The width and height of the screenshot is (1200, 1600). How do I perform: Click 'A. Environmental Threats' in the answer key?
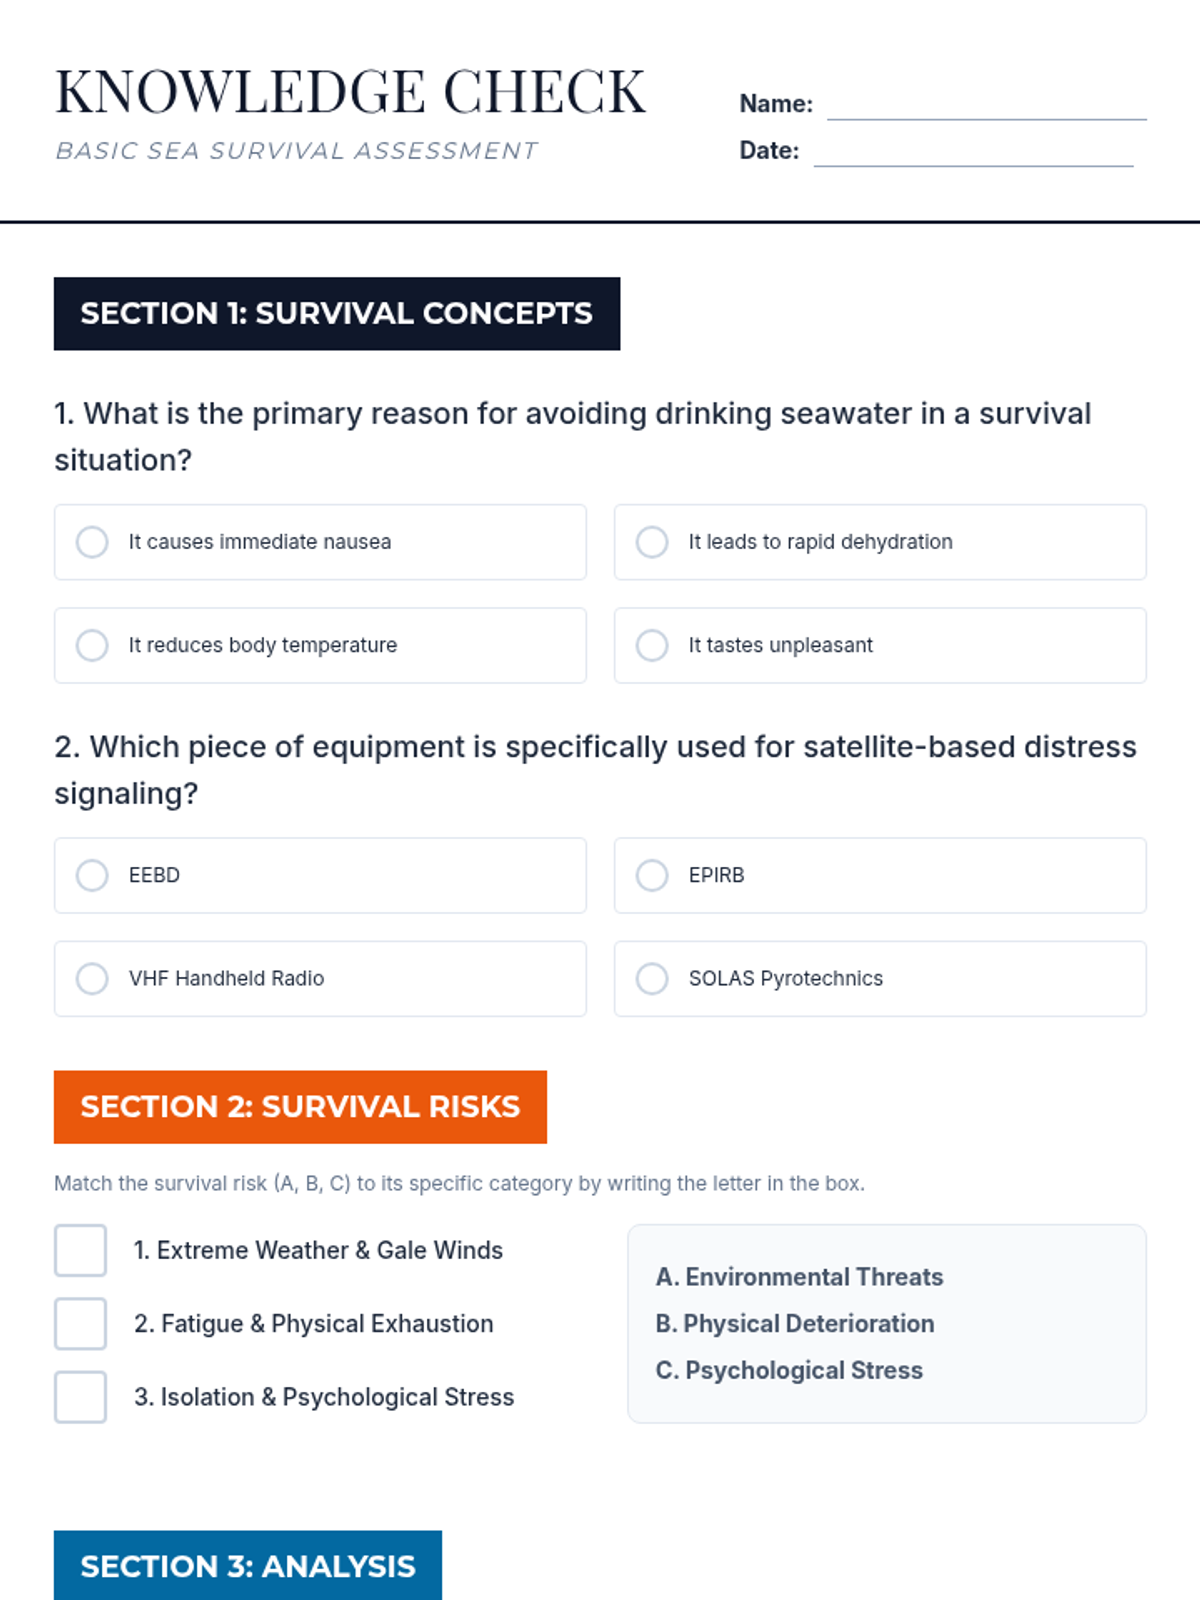[x=799, y=1277]
